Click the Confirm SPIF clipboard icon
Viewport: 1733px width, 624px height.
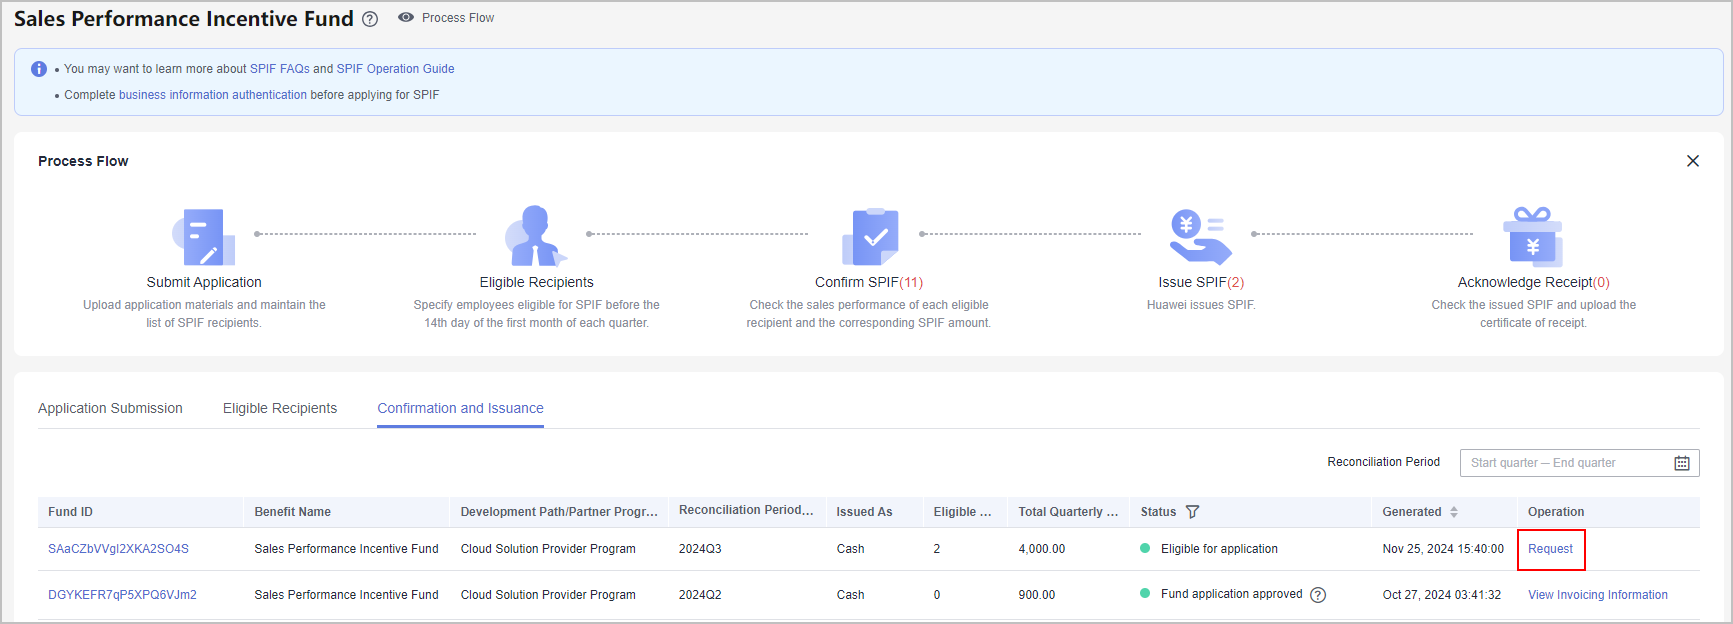tap(870, 237)
